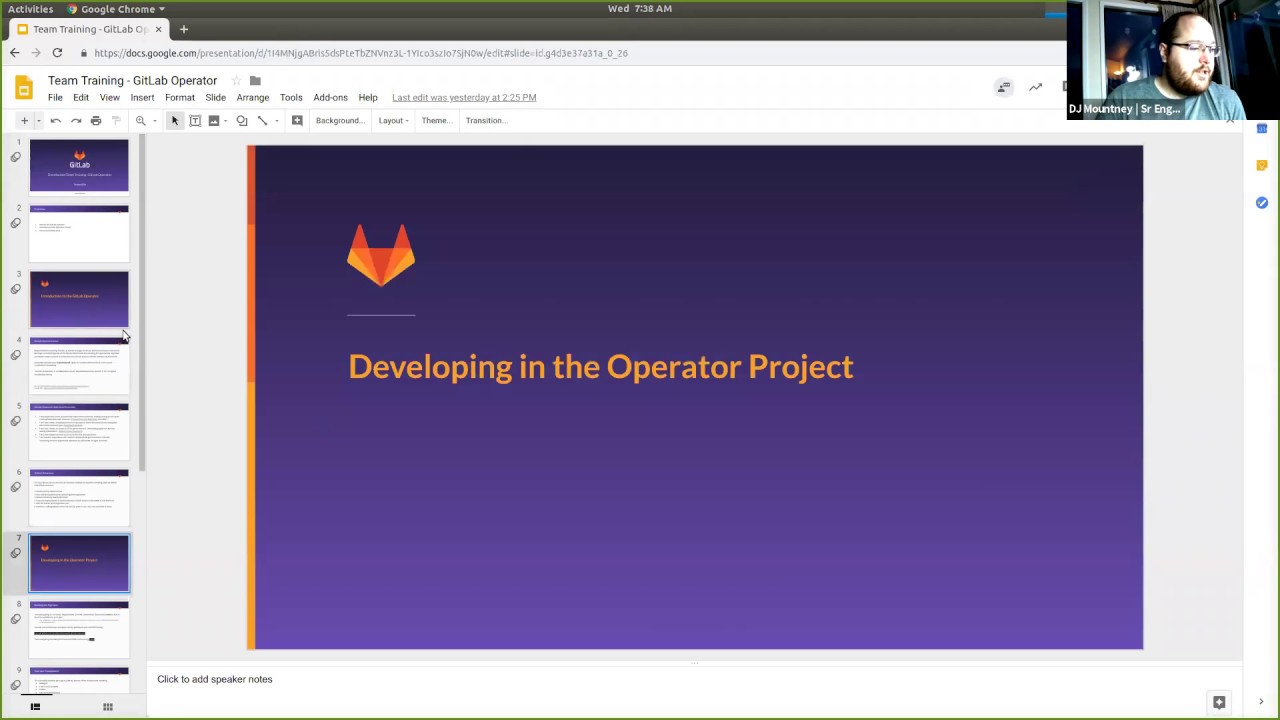Star the Team Training presentation
Screen dimensions: 1280x720
point(237,80)
